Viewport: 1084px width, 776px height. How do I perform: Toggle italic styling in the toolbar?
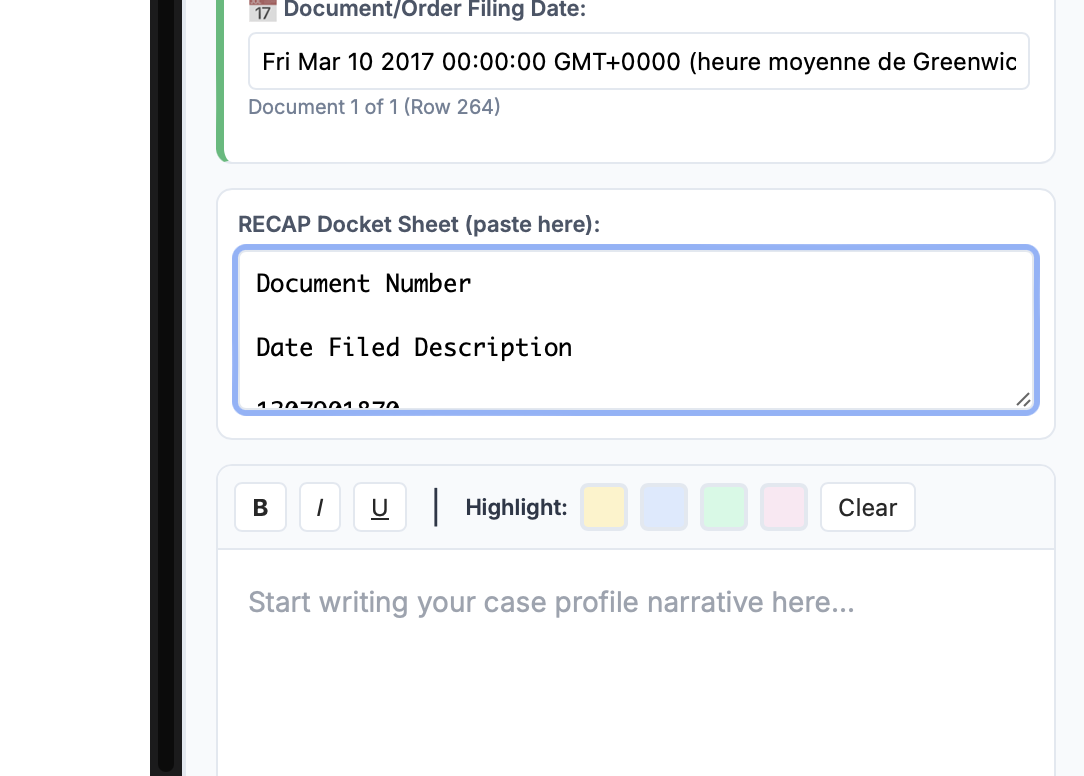pos(320,507)
